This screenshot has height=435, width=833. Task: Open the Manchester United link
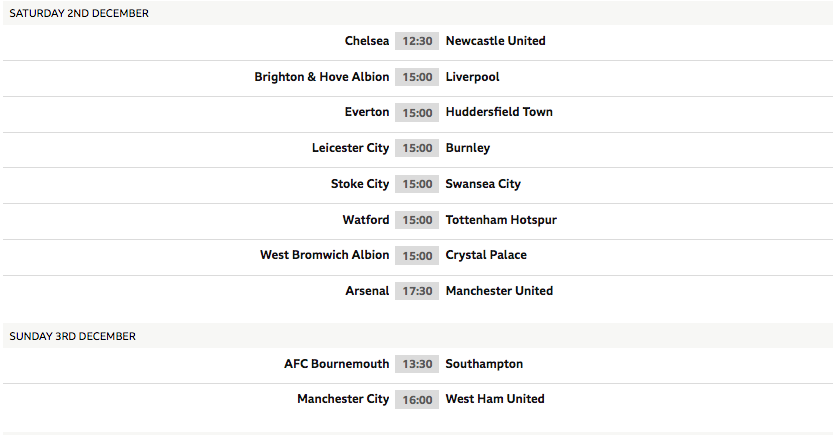pyautogui.click(x=499, y=291)
